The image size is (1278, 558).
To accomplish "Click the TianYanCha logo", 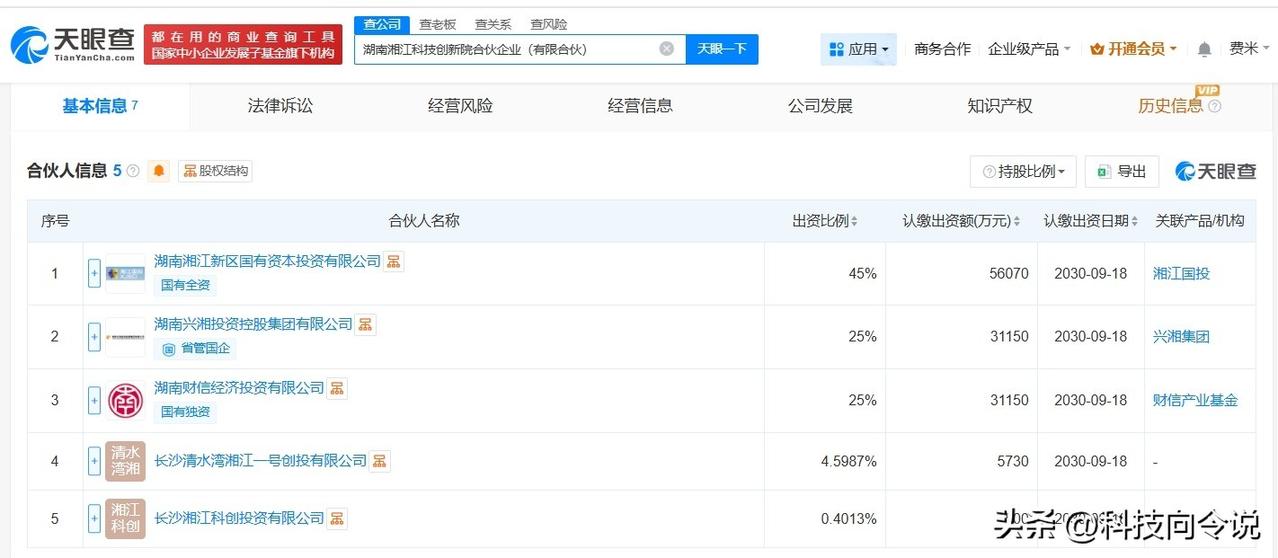I will [72, 44].
